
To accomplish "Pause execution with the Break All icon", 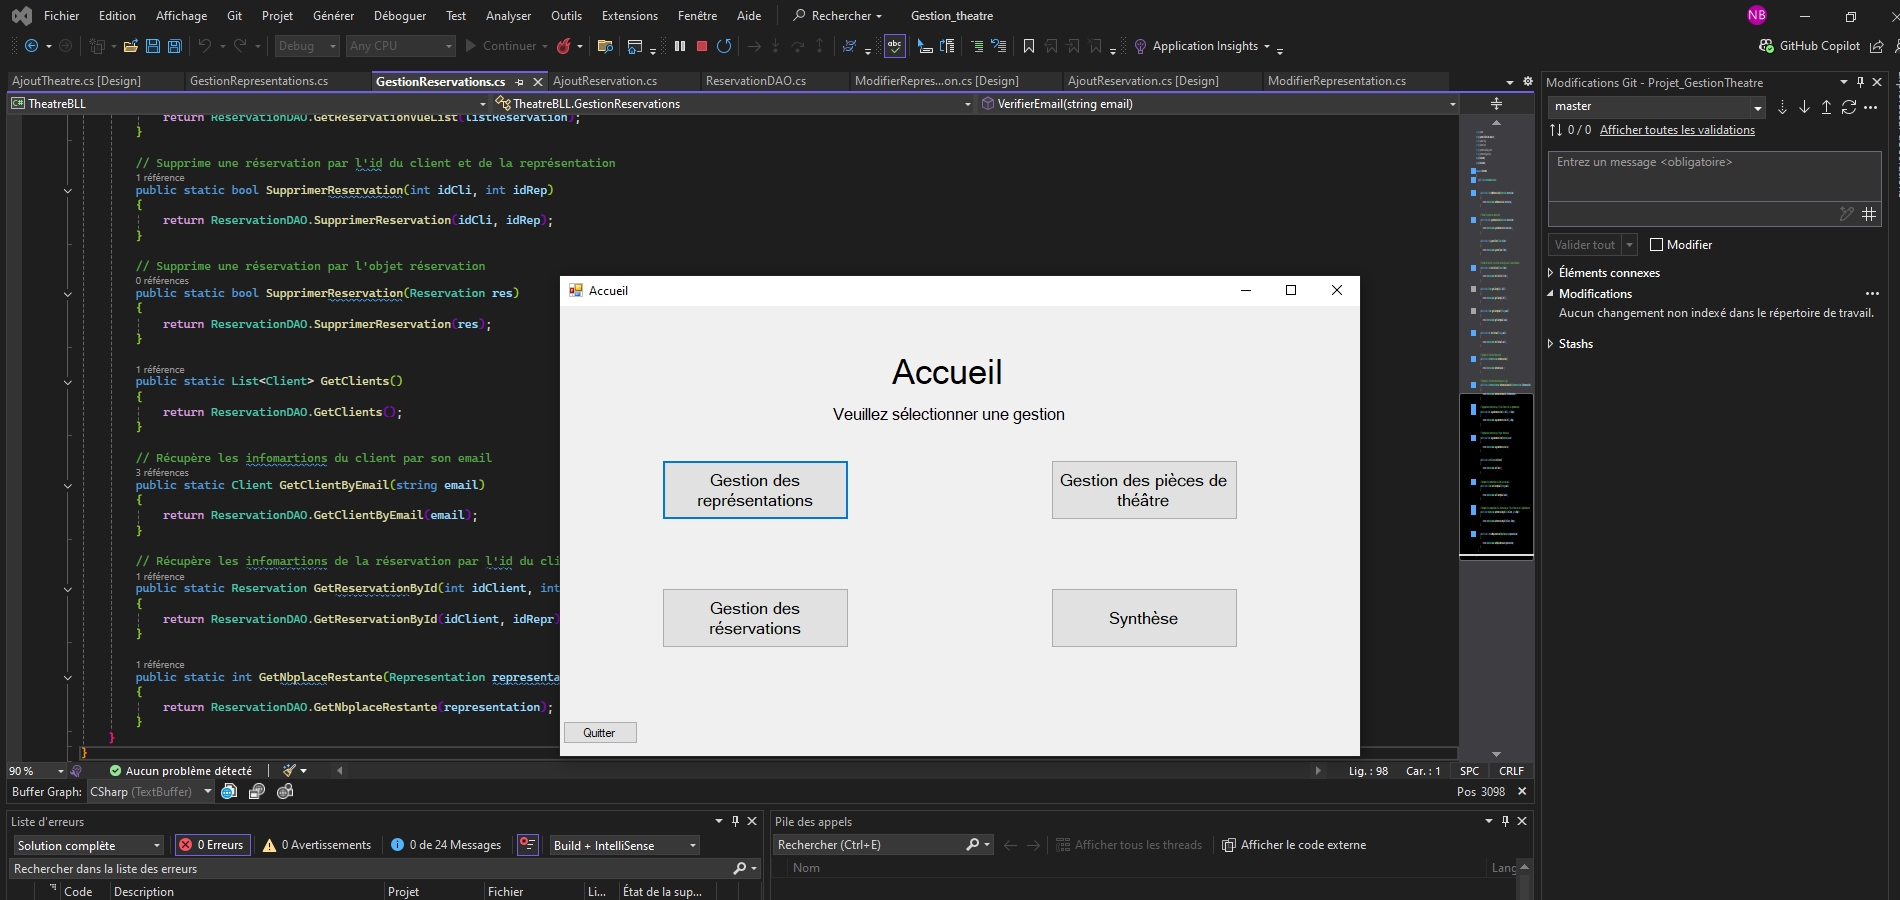I will (x=680, y=46).
